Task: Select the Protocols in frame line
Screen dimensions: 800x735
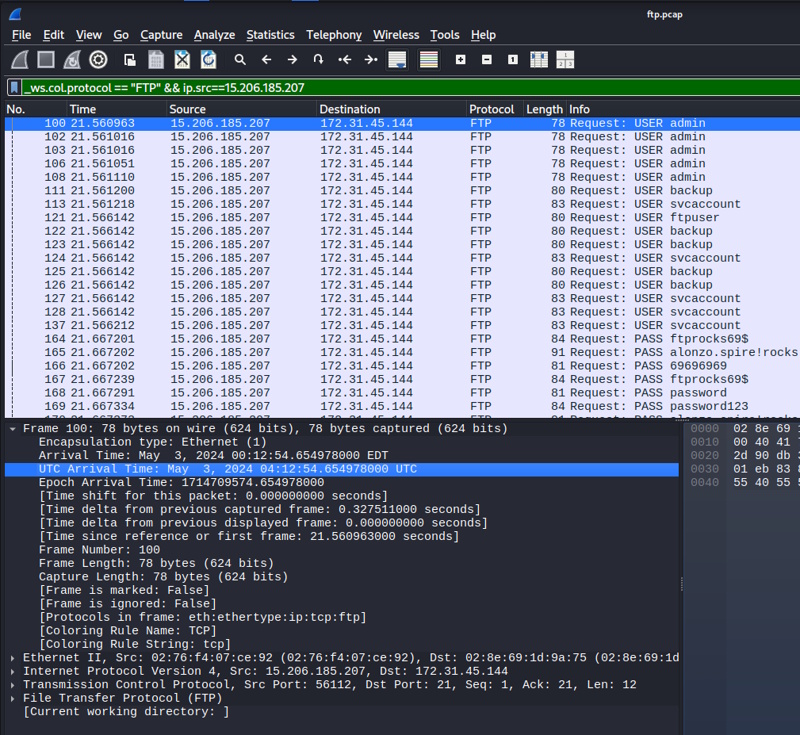Action: click(x=342, y=617)
